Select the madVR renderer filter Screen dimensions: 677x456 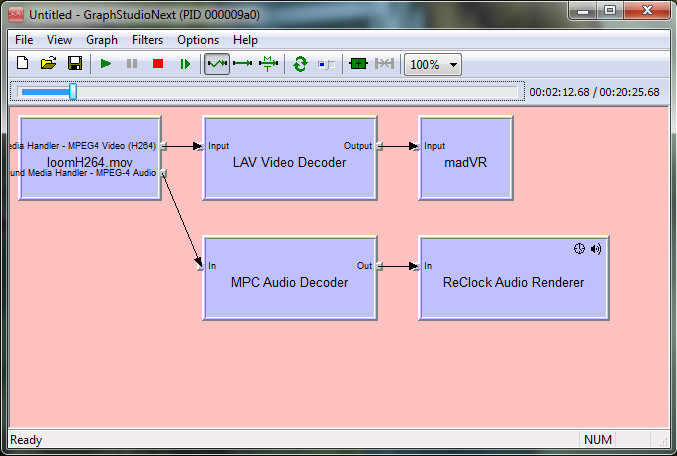pyautogui.click(x=466, y=158)
